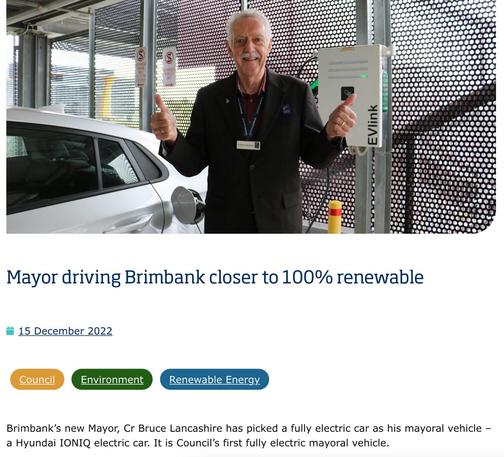Click '100% renewable' in the headline
This screenshot has height=457, width=504.
(353, 277)
